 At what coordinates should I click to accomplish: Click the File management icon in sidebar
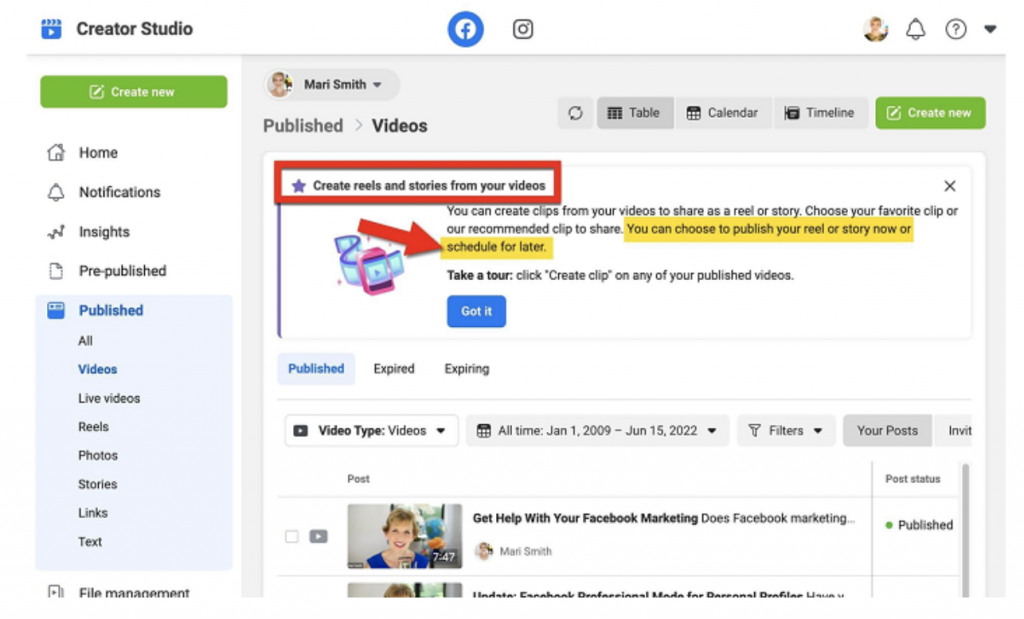56,592
